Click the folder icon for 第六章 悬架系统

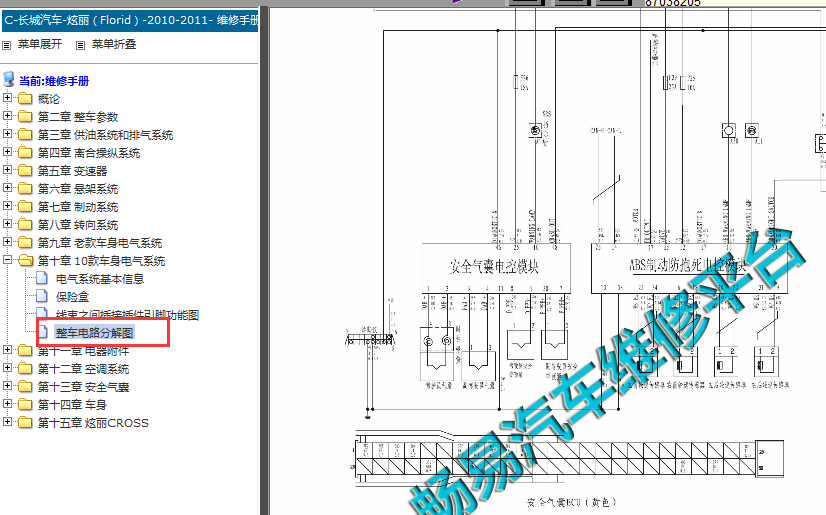25,189
